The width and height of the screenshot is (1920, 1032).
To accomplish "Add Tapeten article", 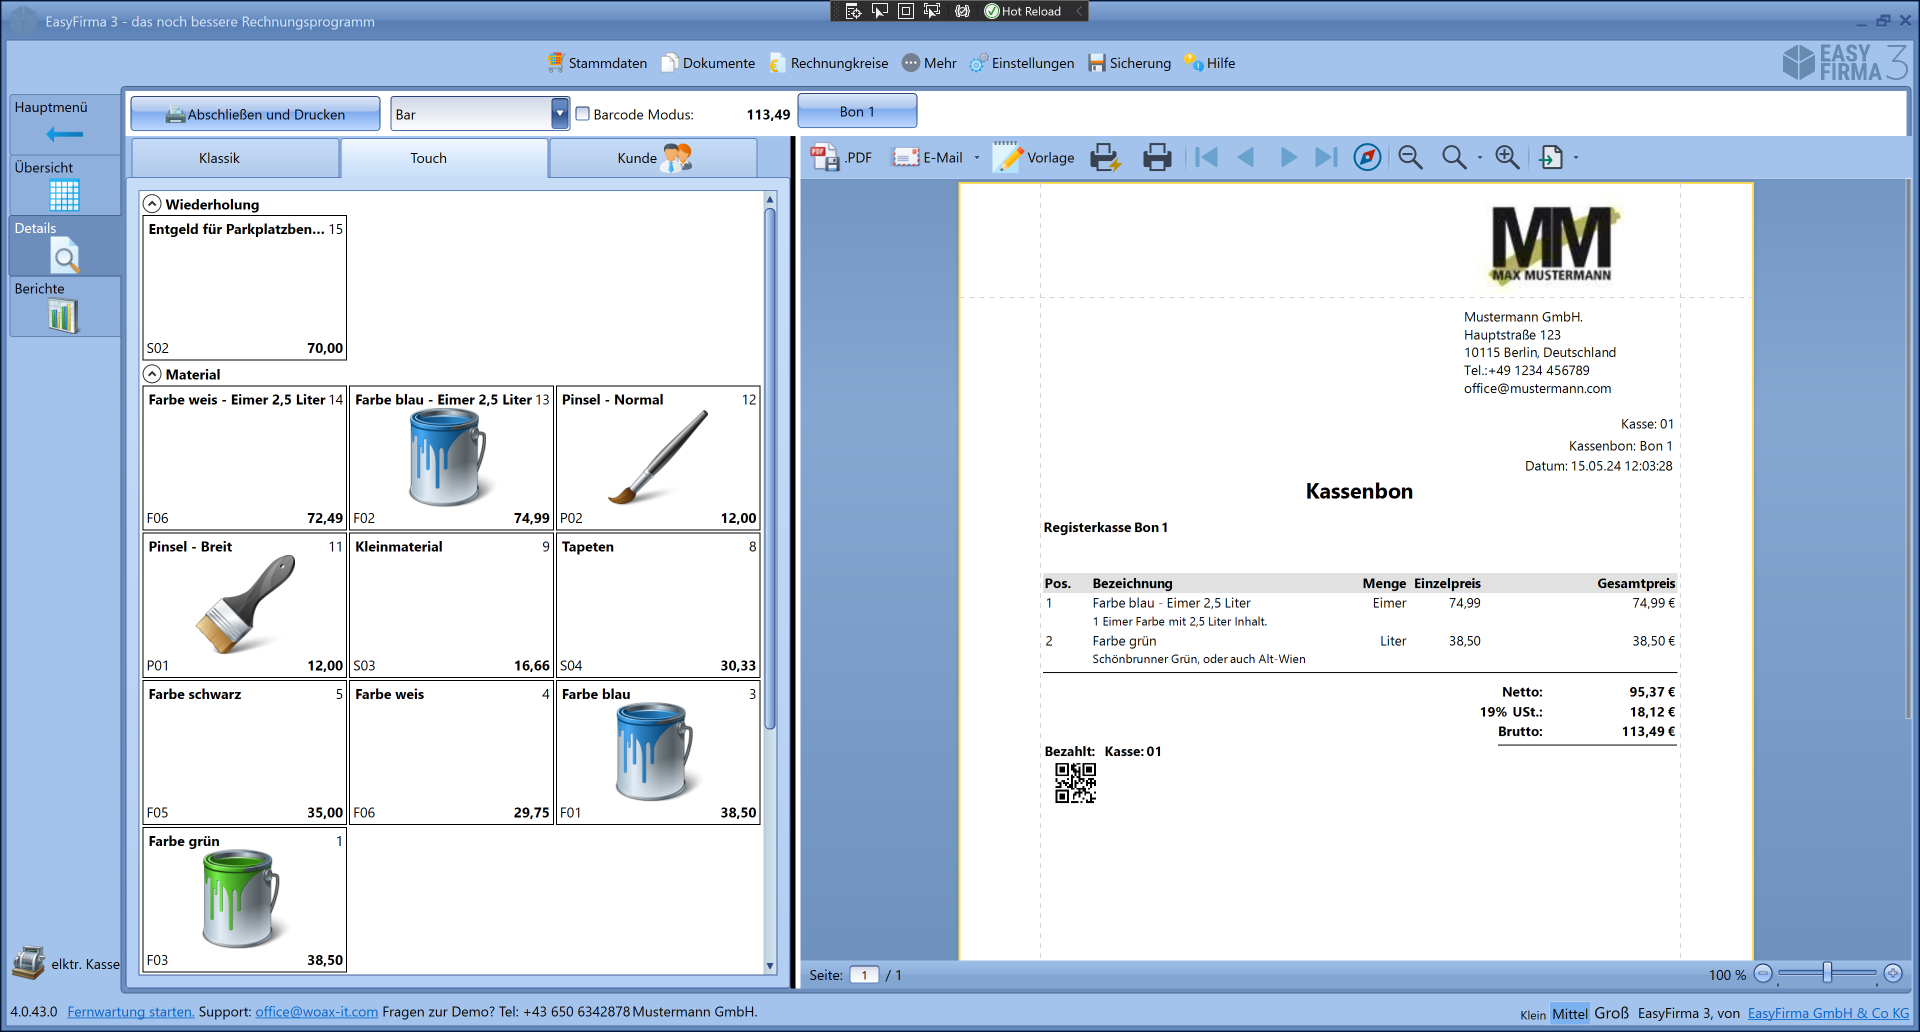I will coord(658,605).
